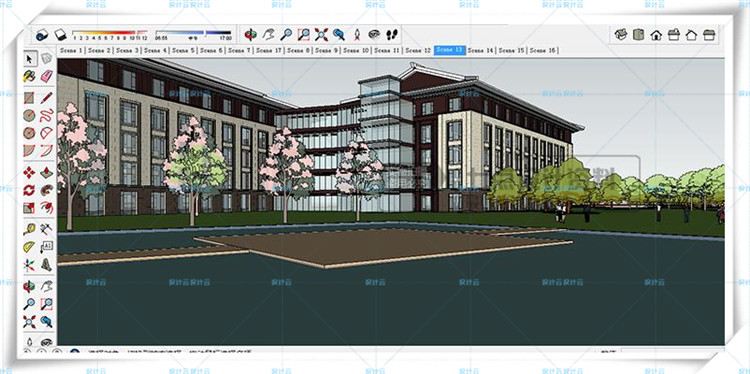Activate the Scale tool
The height and width of the screenshot is (374, 750).
pos(29,208)
